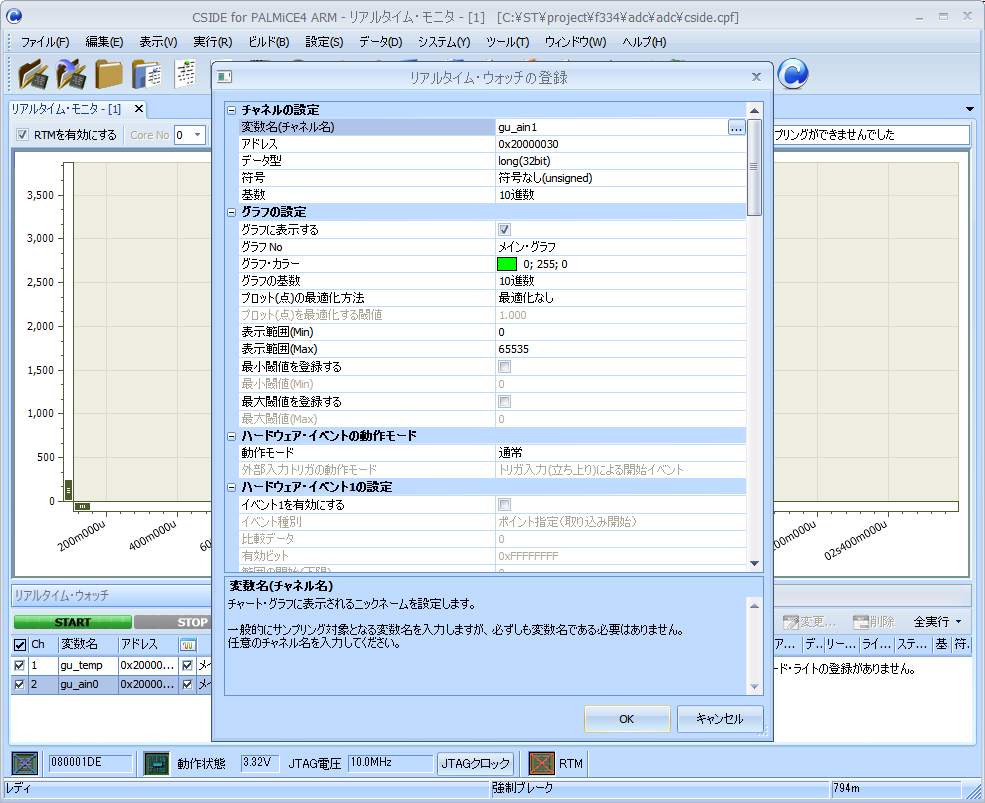Toggle graph display checkbox for gu_ain0 row

click(x=187, y=685)
